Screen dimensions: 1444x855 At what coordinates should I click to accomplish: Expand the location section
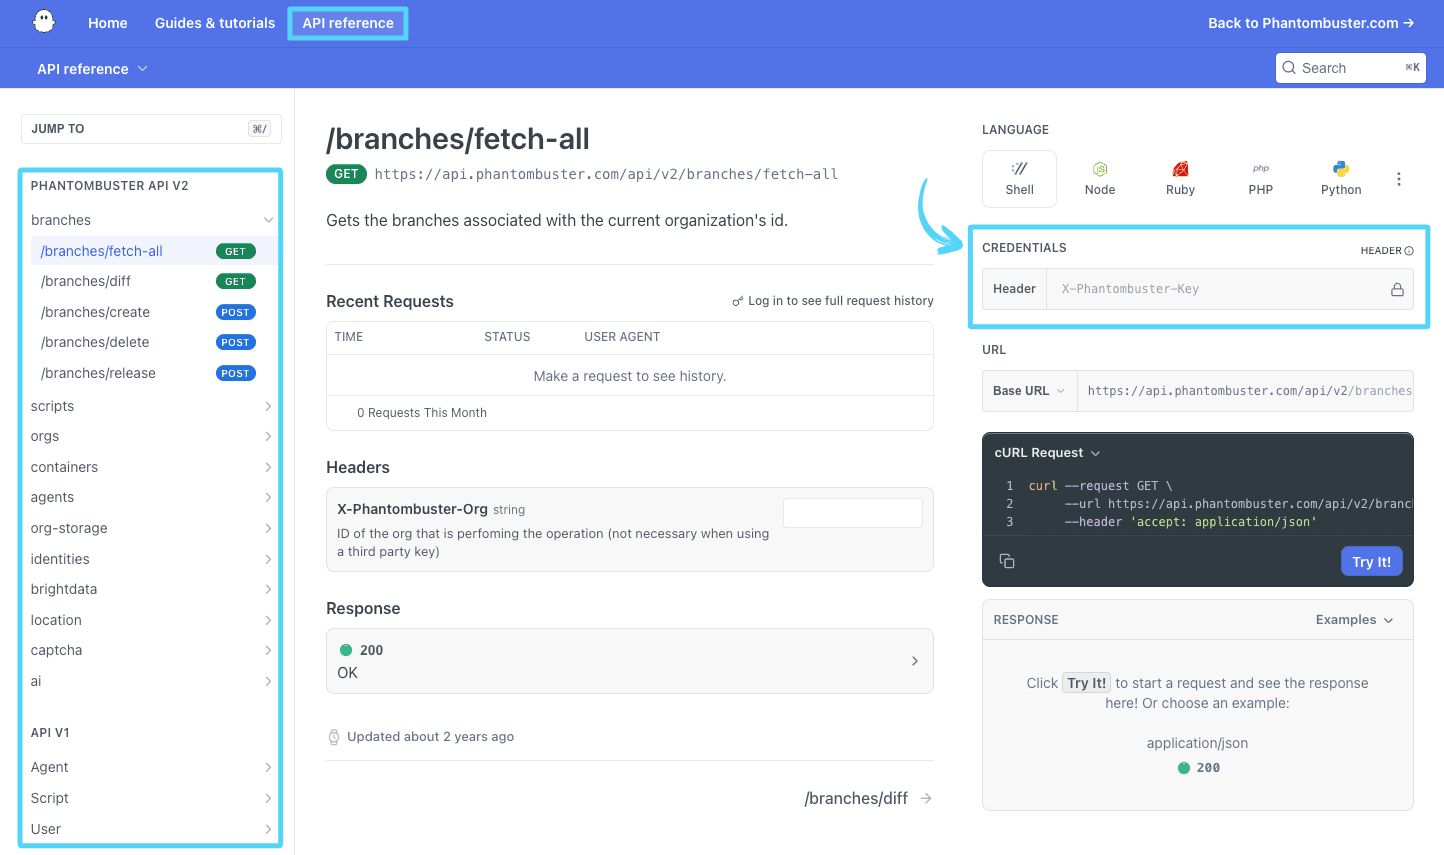click(268, 620)
